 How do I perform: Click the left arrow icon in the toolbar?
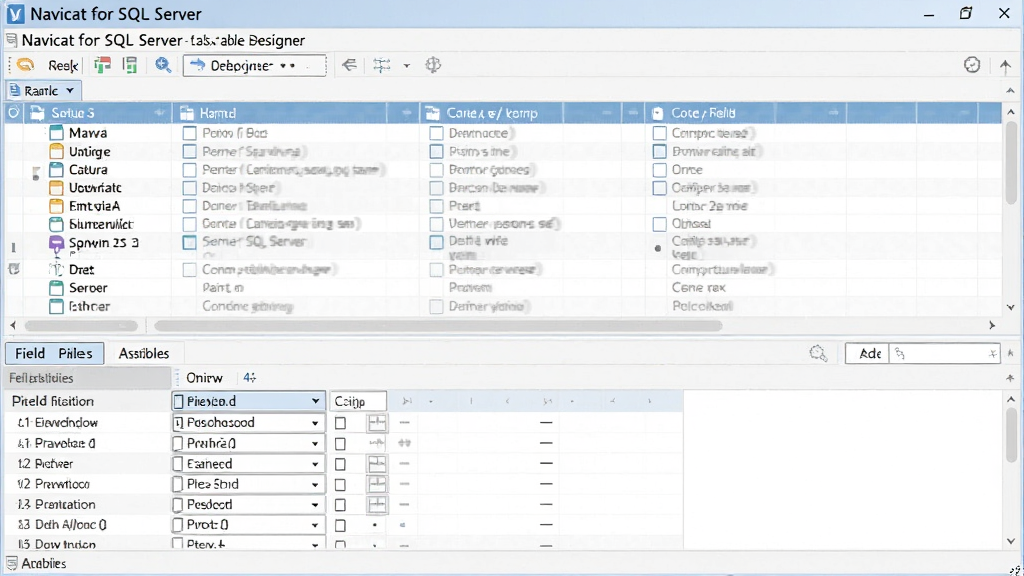(349, 65)
